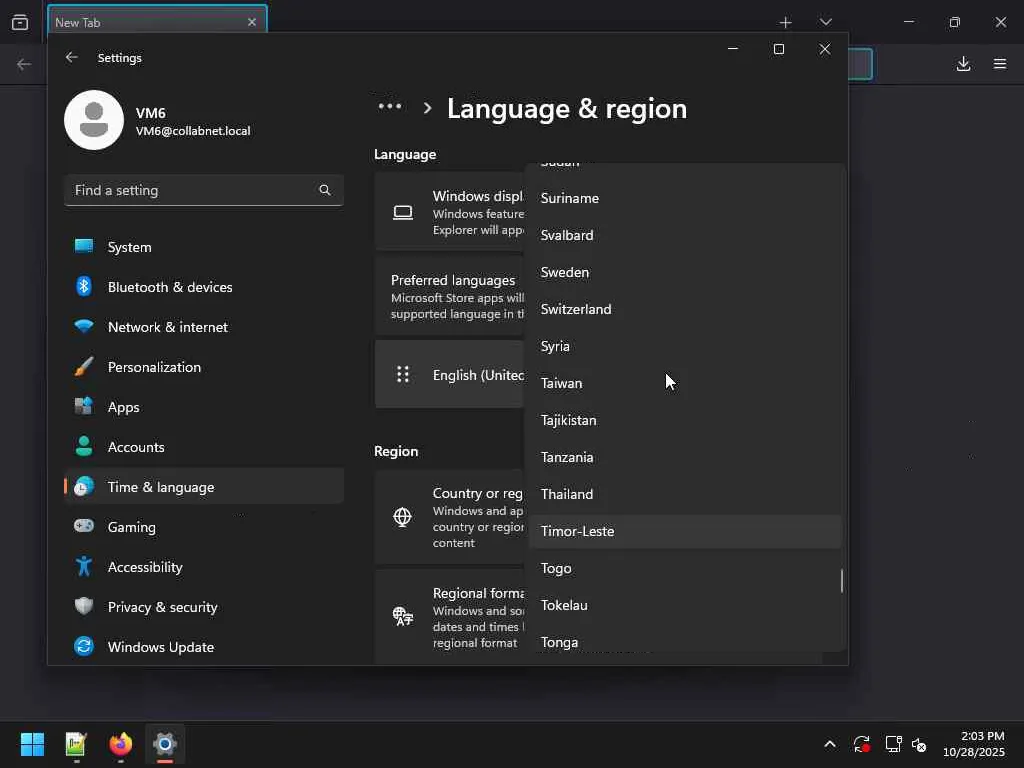Choose the highlighted Timor-Leste option
Image resolution: width=1024 pixels, height=768 pixels.
click(x=684, y=531)
